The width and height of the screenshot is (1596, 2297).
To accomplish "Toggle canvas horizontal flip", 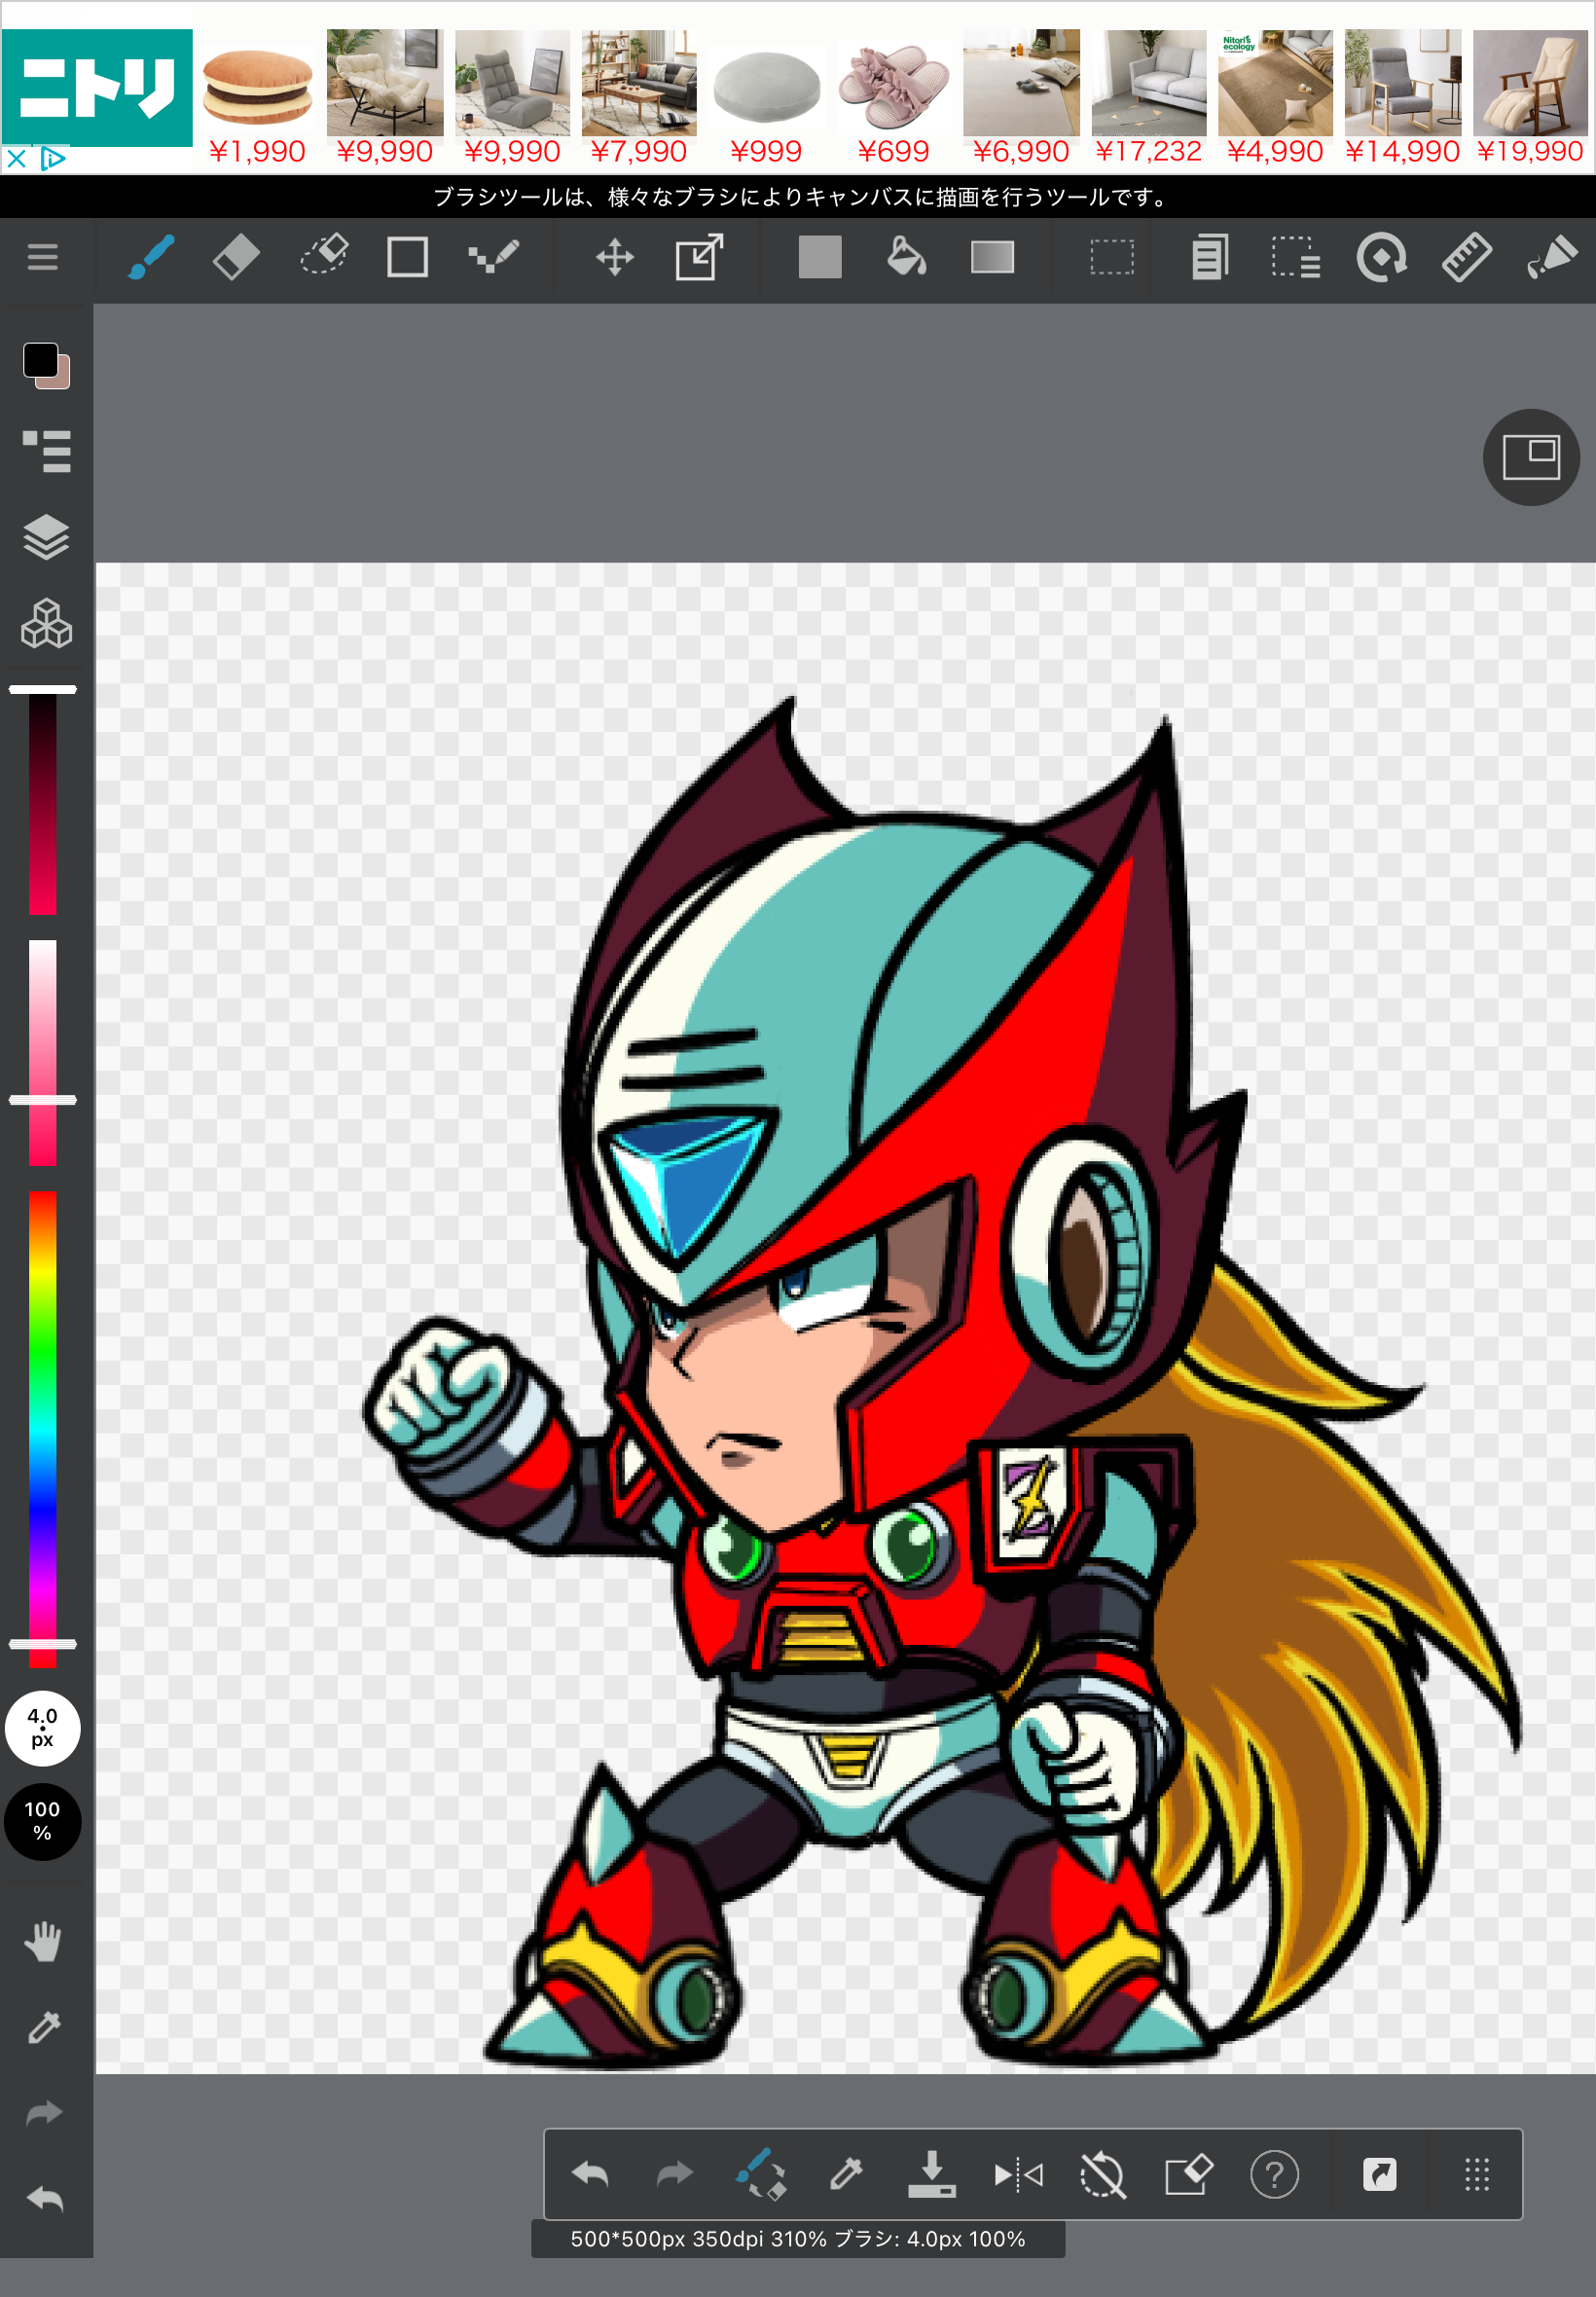I will click(1018, 2174).
